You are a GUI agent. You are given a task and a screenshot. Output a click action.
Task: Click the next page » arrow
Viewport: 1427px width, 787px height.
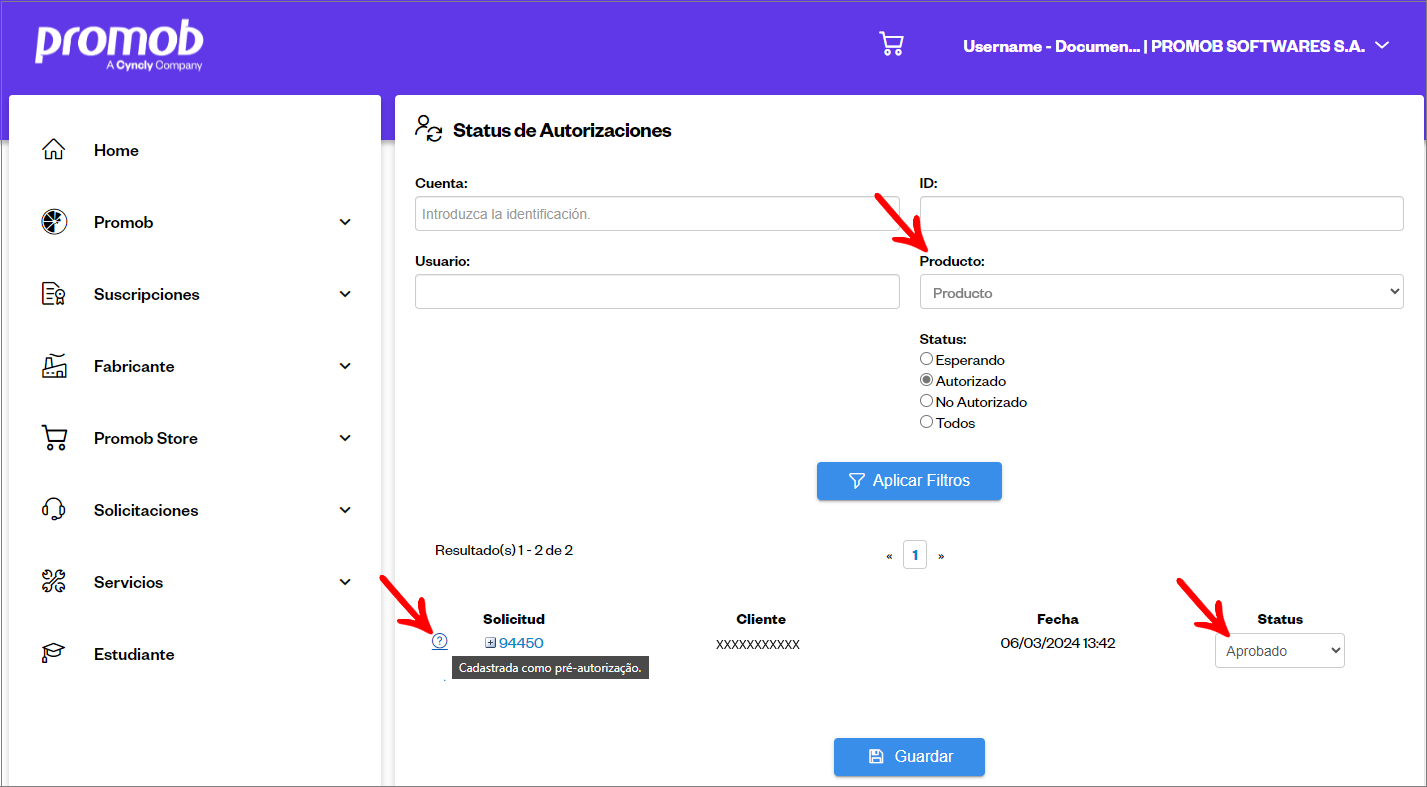[940, 555]
